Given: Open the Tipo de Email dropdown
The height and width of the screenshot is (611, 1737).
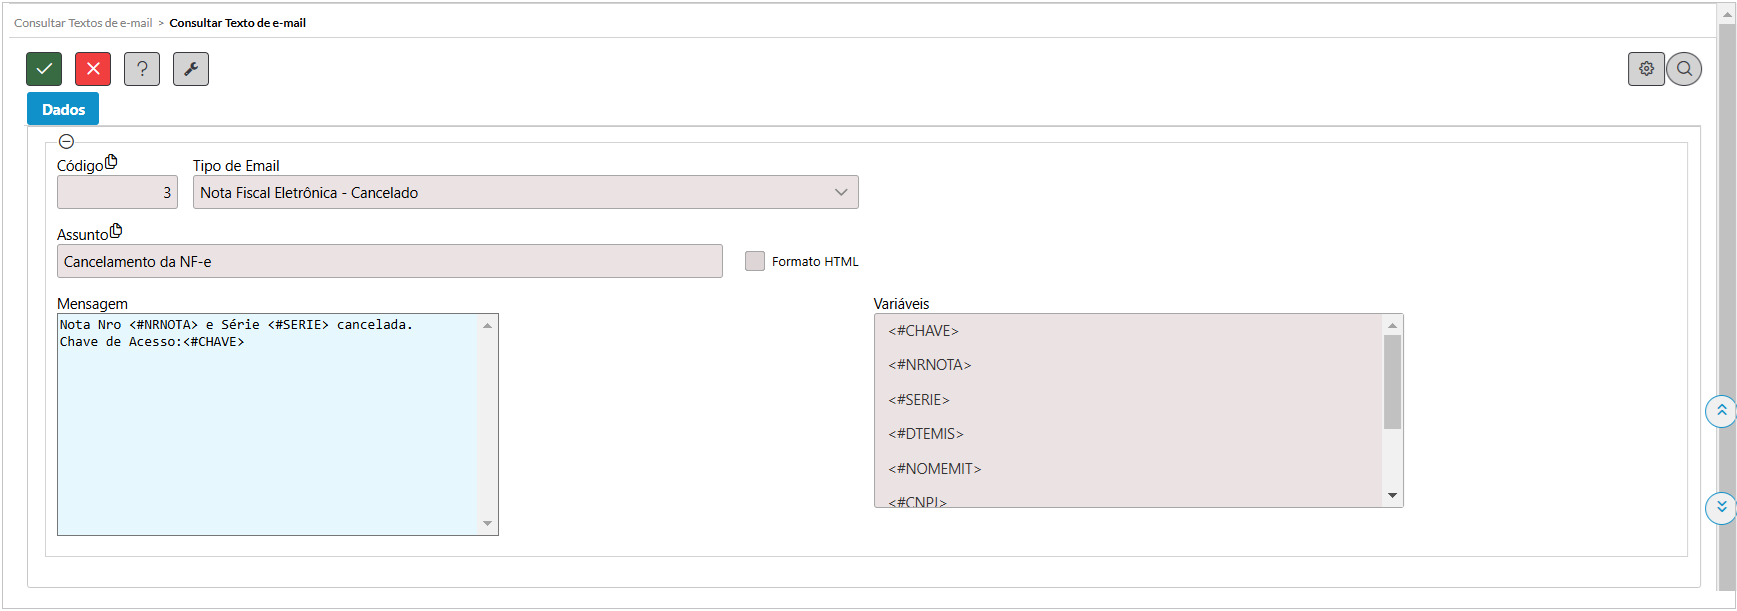Looking at the screenshot, I should 525,193.
